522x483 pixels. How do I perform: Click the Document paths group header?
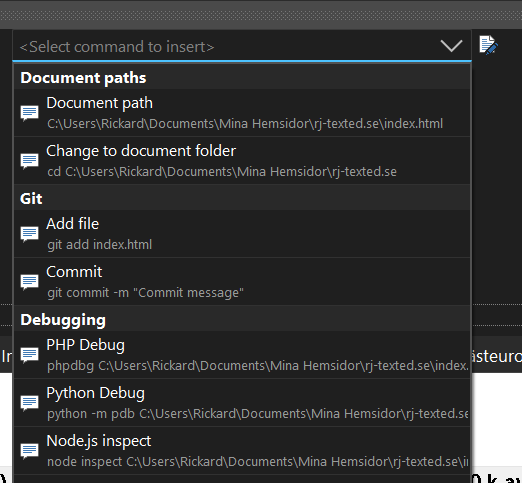242,77
